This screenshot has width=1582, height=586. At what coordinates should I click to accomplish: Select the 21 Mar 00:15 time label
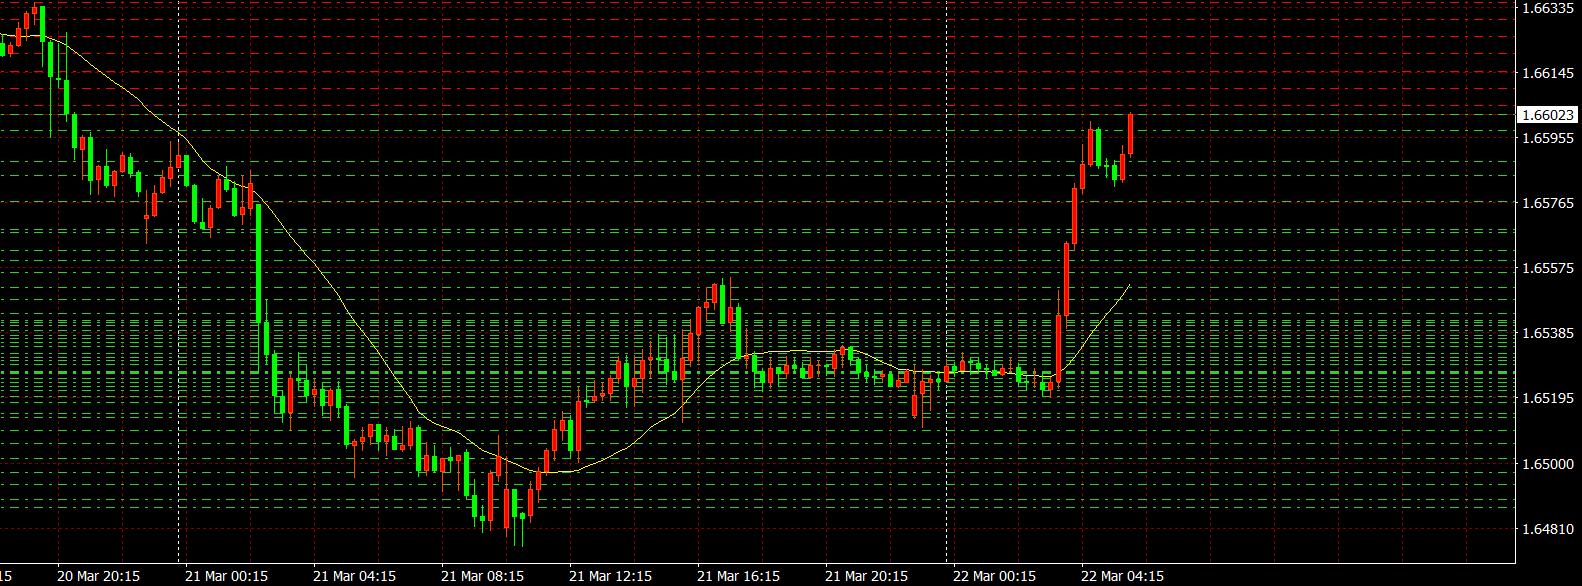(x=226, y=576)
